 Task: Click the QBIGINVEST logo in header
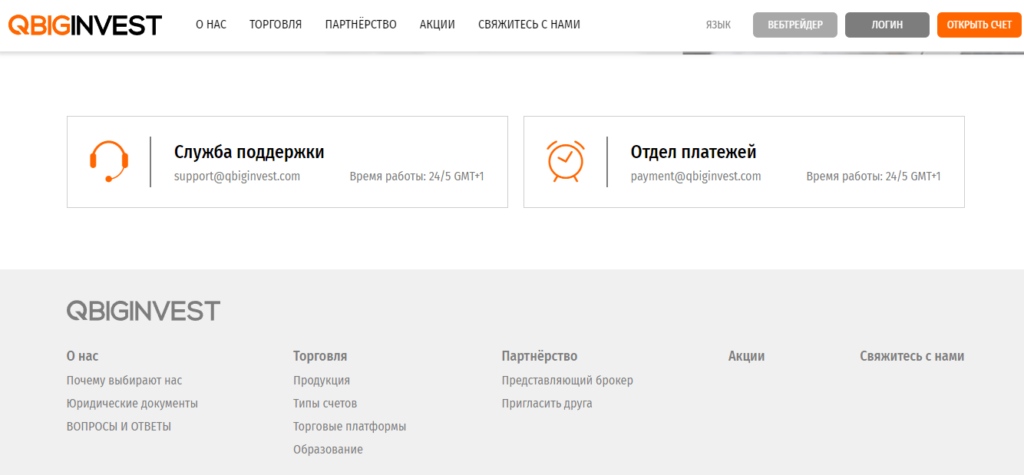tap(85, 25)
